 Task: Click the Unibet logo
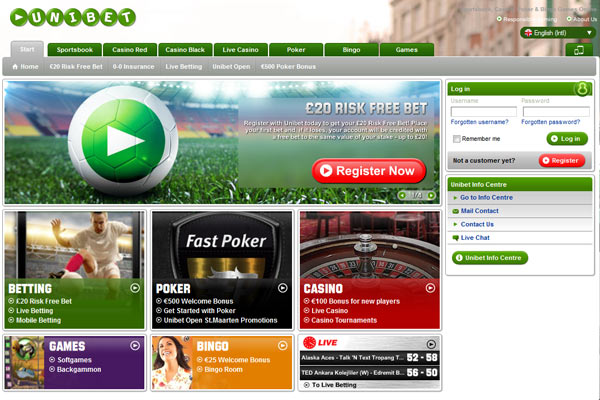click(x=73, y=17)
